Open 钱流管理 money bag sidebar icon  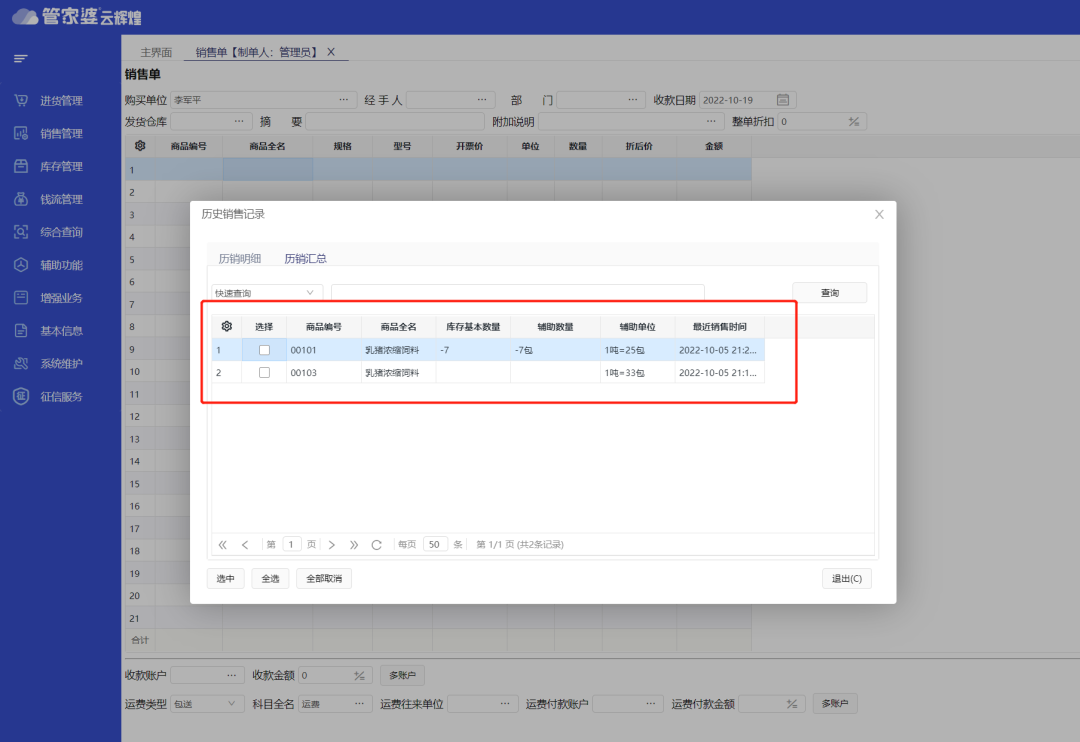point(21,199)
